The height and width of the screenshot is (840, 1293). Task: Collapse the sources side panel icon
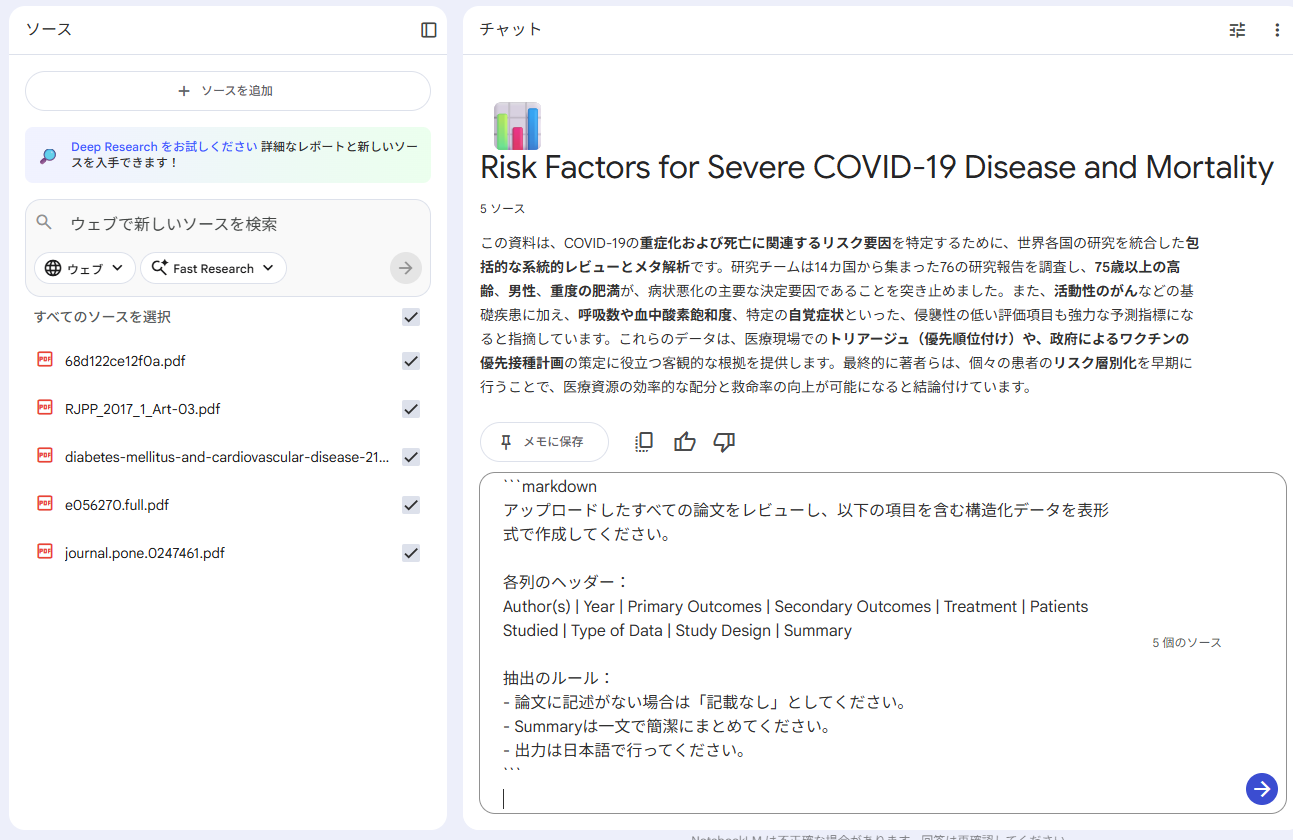[429, 30]
